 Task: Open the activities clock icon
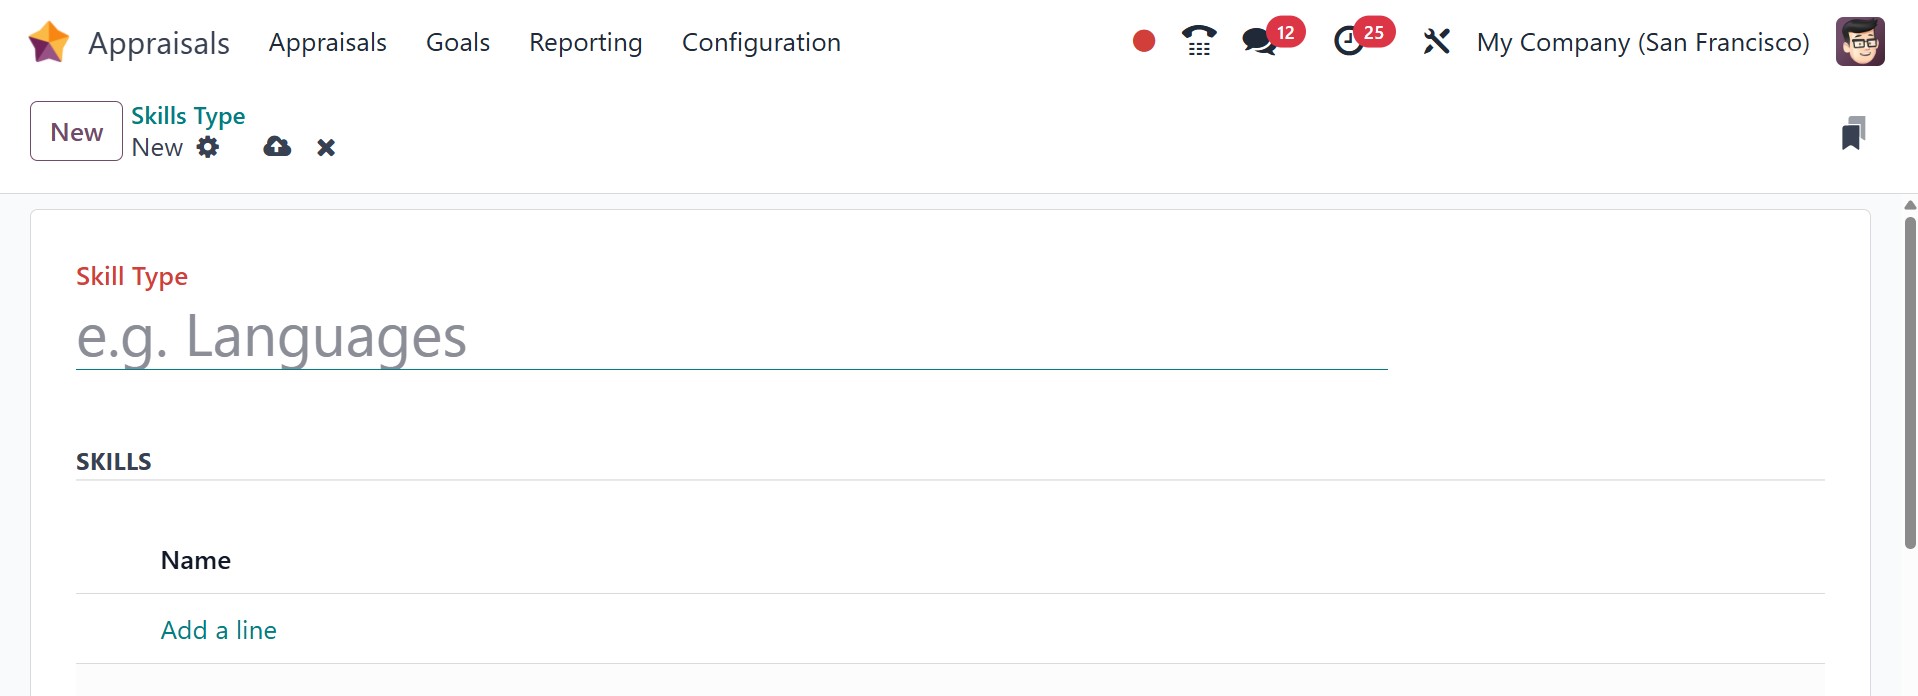click(1349, 41)
